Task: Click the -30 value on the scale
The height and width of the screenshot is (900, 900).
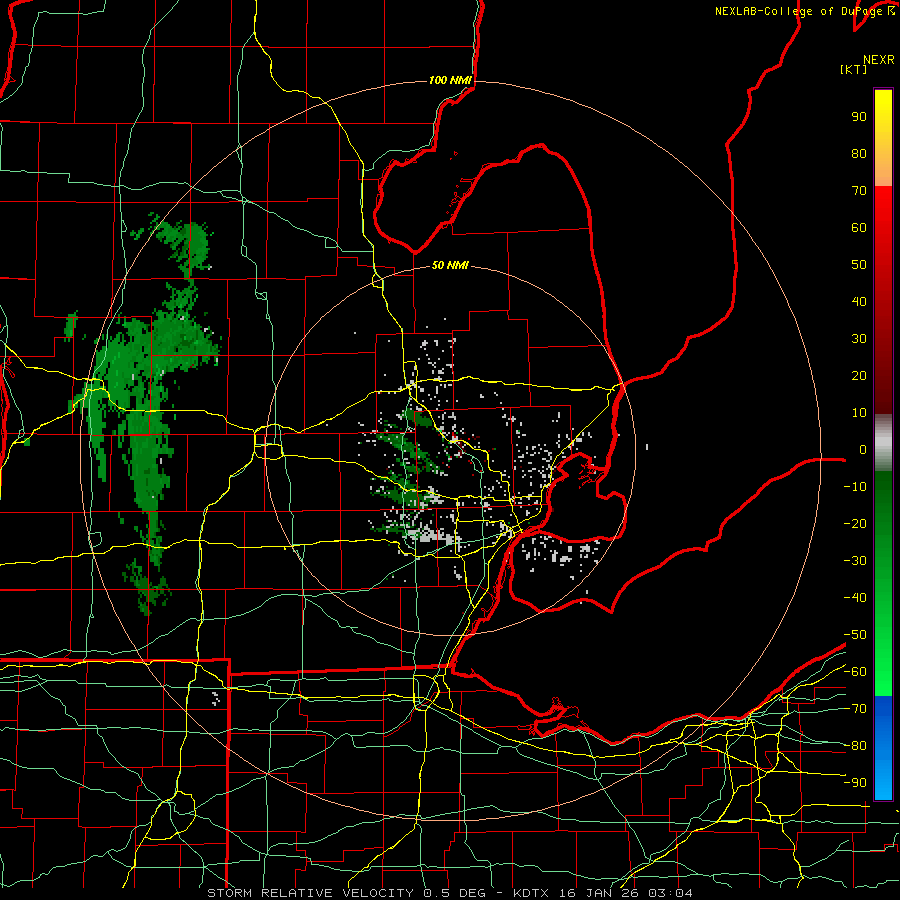Action: click(855, 561)
